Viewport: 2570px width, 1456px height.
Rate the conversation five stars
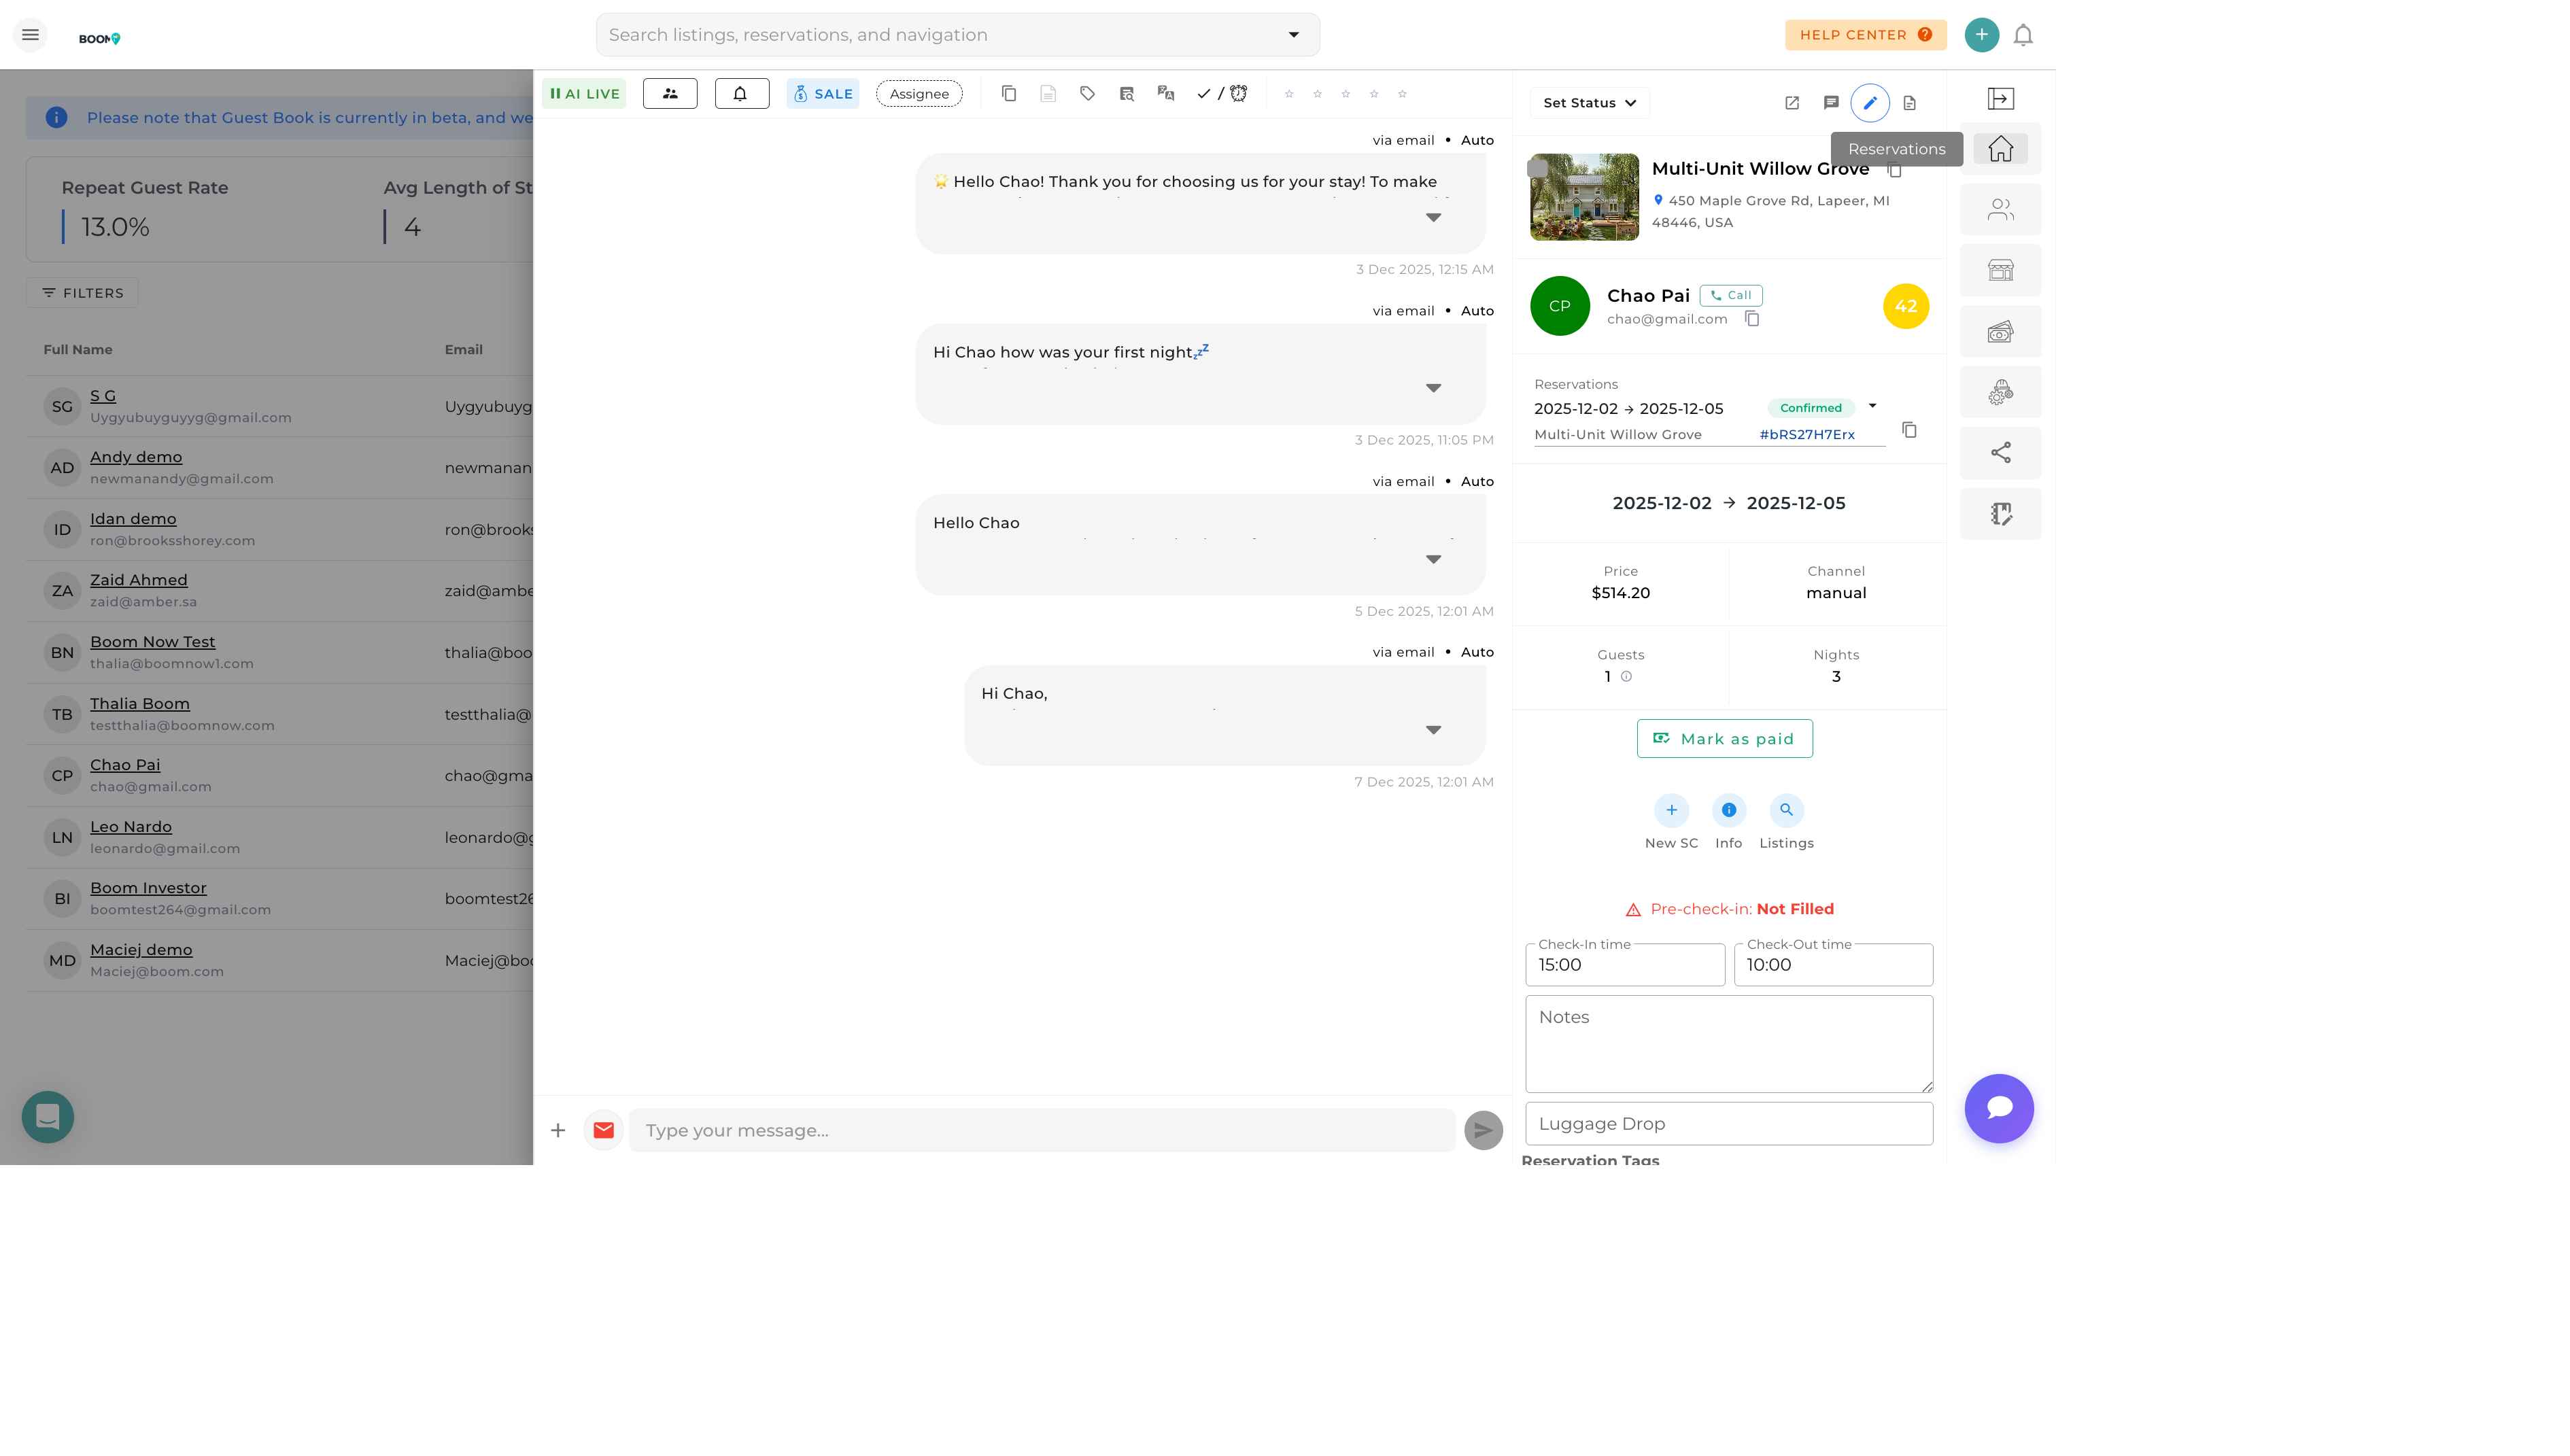click(1402, 93)
